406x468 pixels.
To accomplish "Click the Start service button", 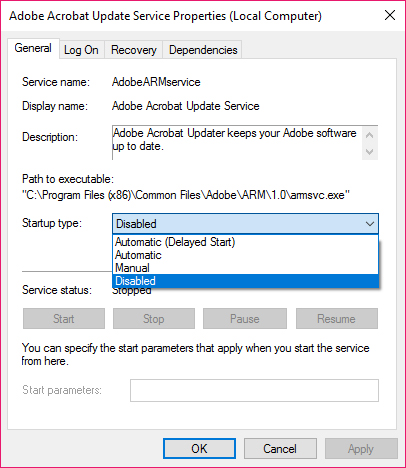I will click(x=64, y=319).
